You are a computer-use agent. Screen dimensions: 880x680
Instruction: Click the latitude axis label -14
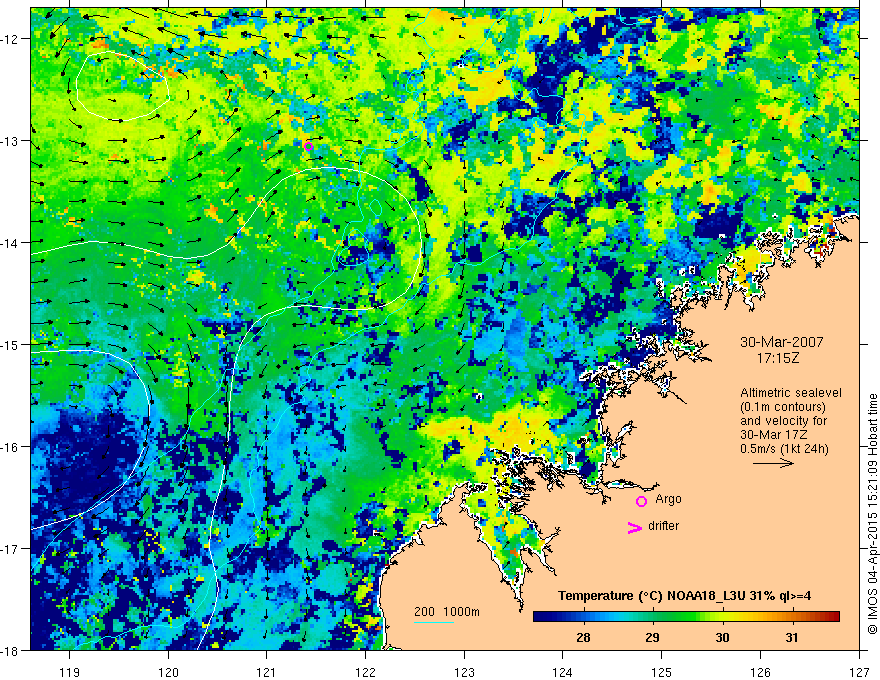click(10, 243)
